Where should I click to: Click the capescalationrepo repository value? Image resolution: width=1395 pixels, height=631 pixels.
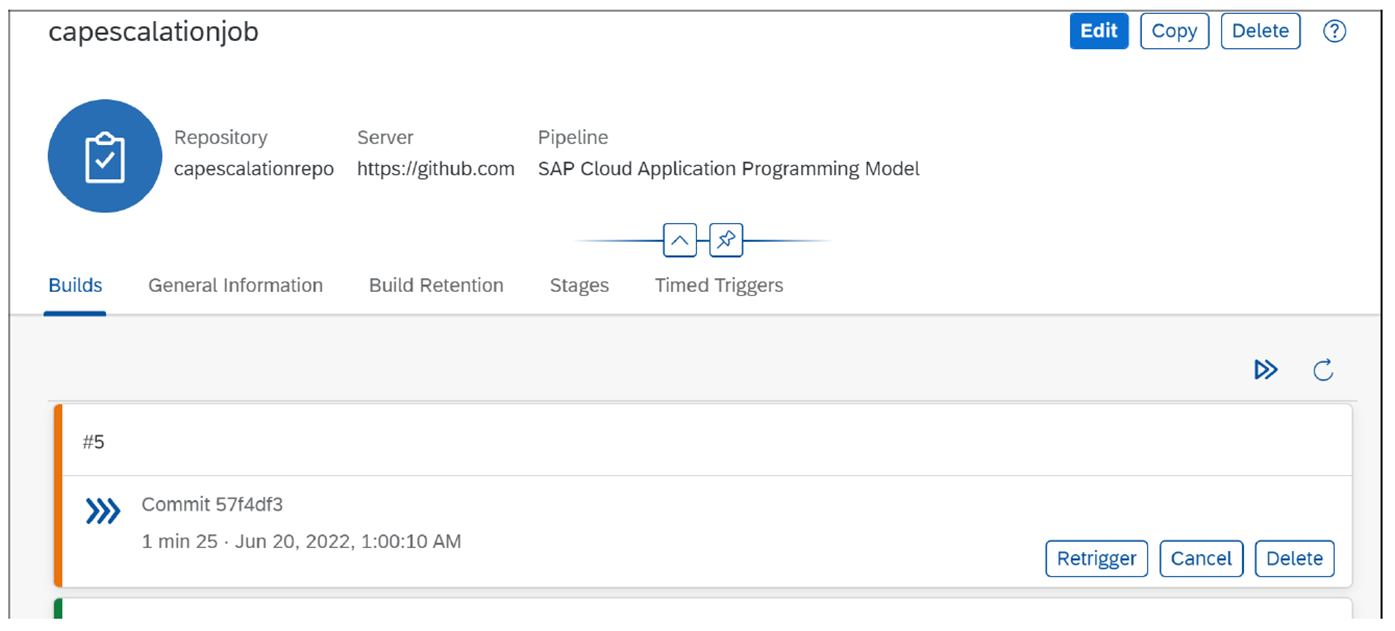254,169
